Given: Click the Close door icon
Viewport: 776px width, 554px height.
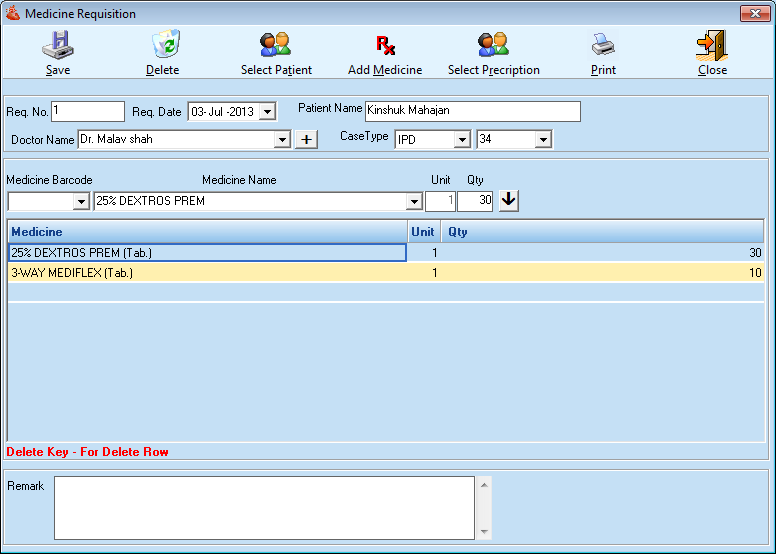Looking at the screenshot, I should (x=712, y=46).
